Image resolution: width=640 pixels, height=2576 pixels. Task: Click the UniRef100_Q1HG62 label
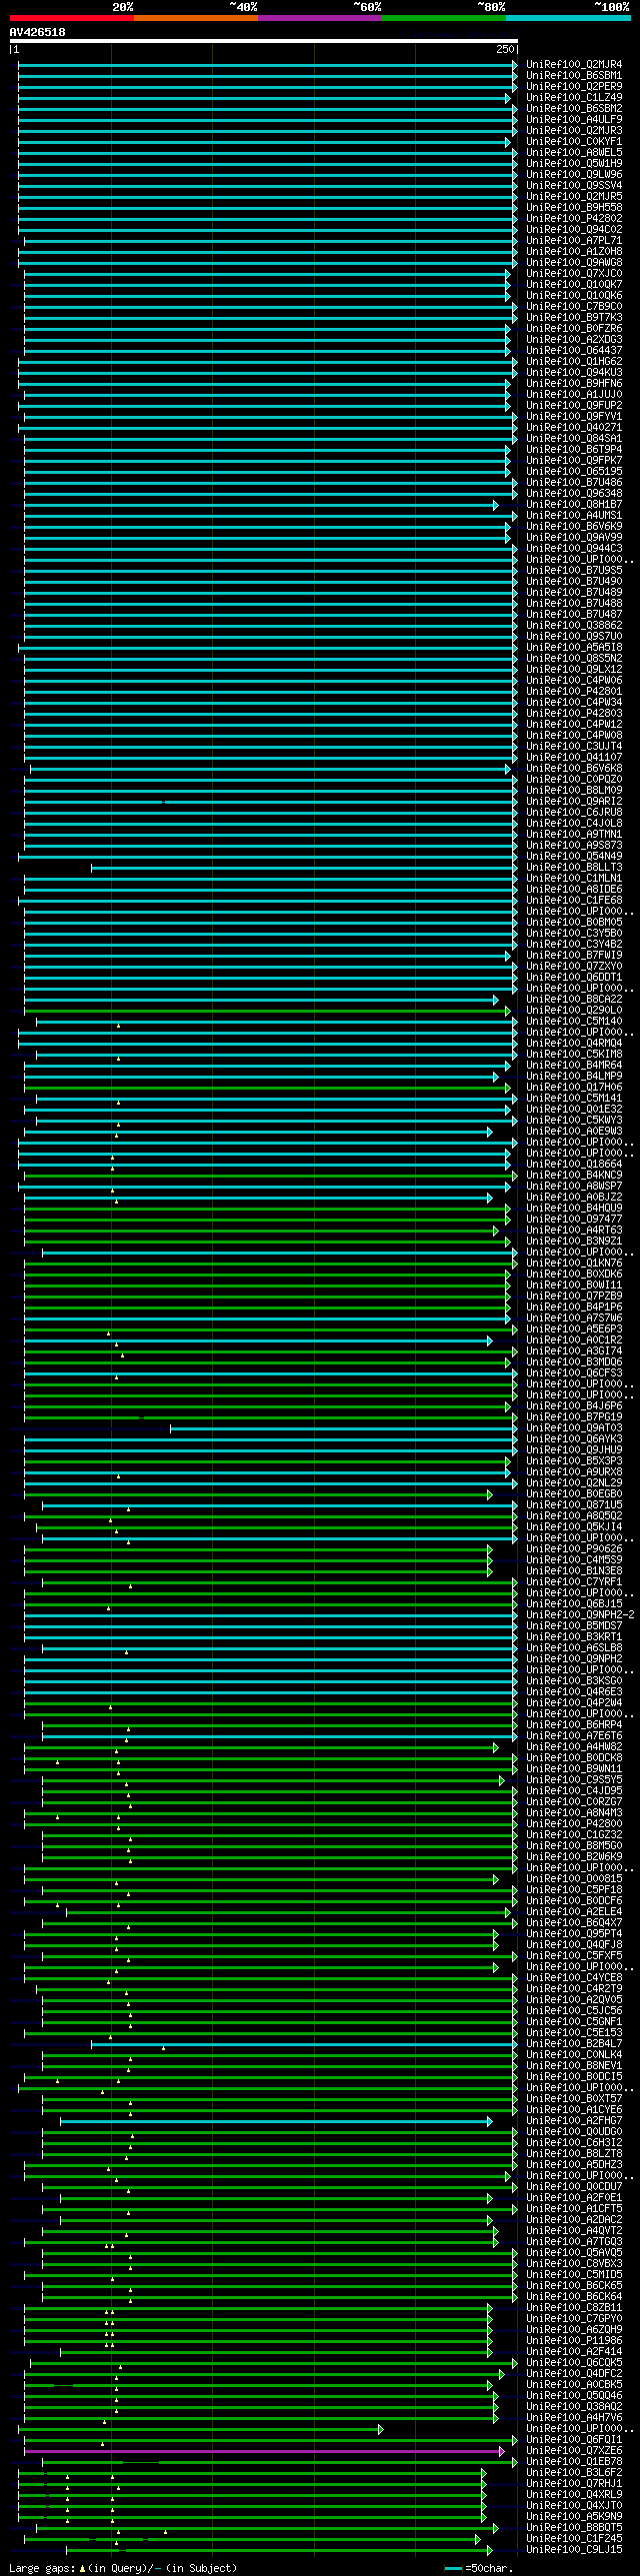(x=574, y=362)
